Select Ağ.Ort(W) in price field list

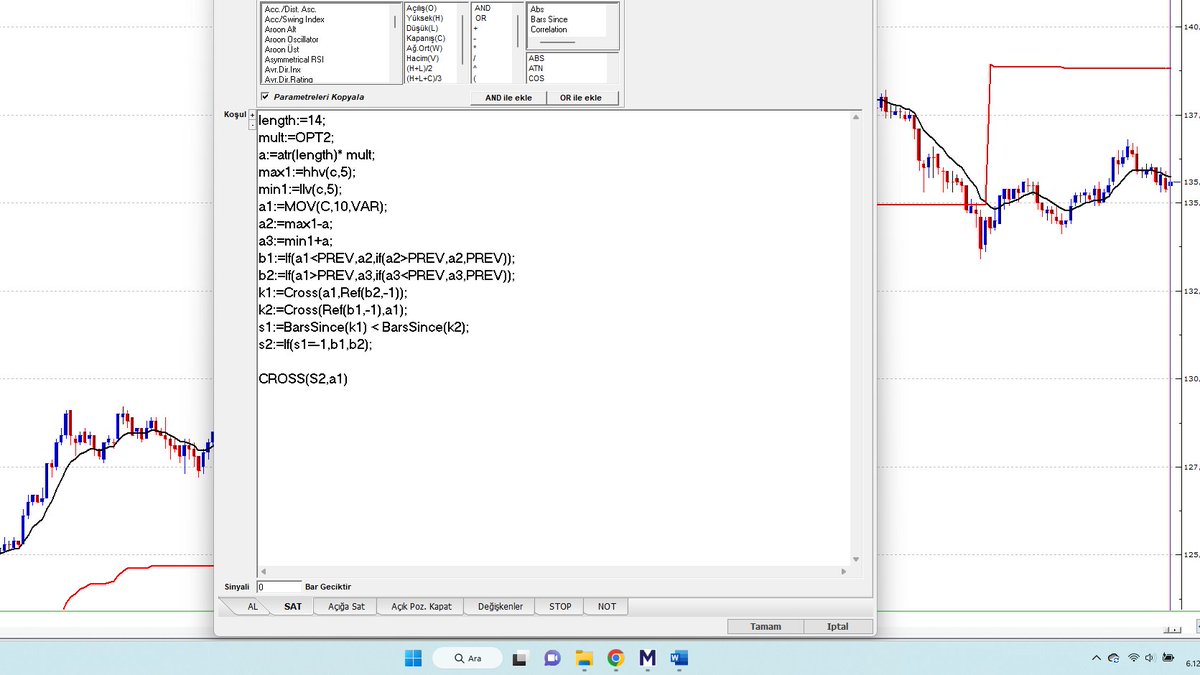(x=424, y=48)
